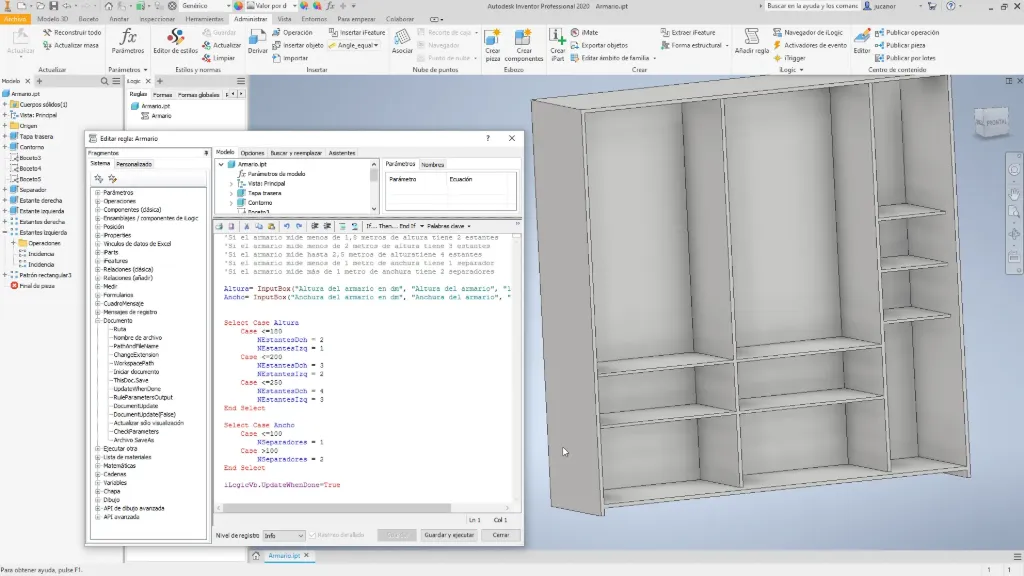Screen dimensions: 1024x576
Task: Click the Derivar icon in ribbon
Action: point(257,42)
